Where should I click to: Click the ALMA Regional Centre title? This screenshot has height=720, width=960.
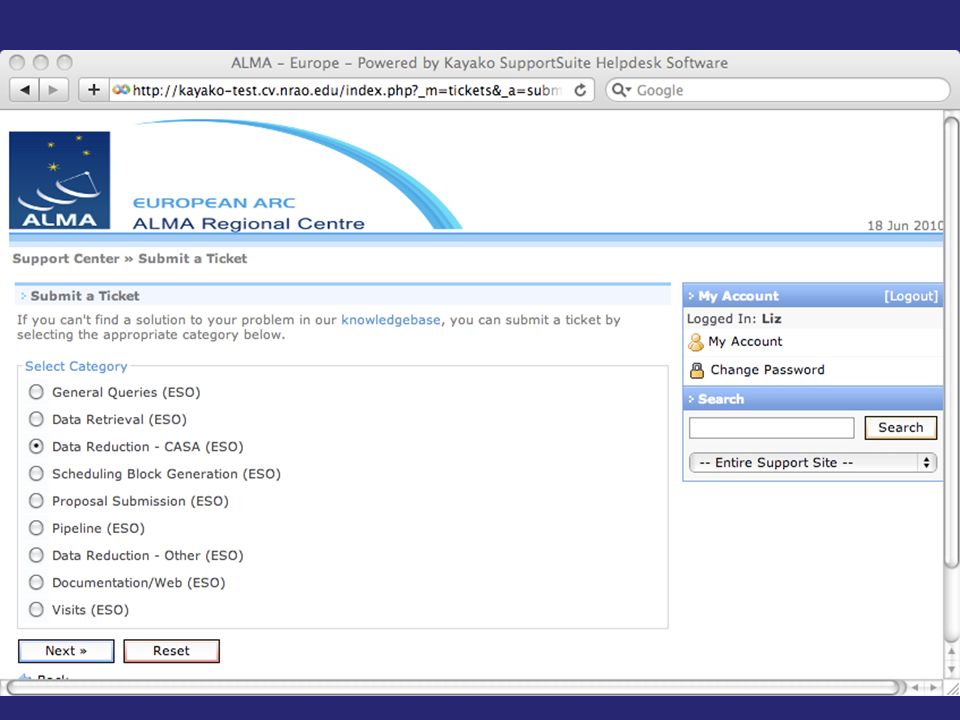pyautogui.click(x=249, y=223)
